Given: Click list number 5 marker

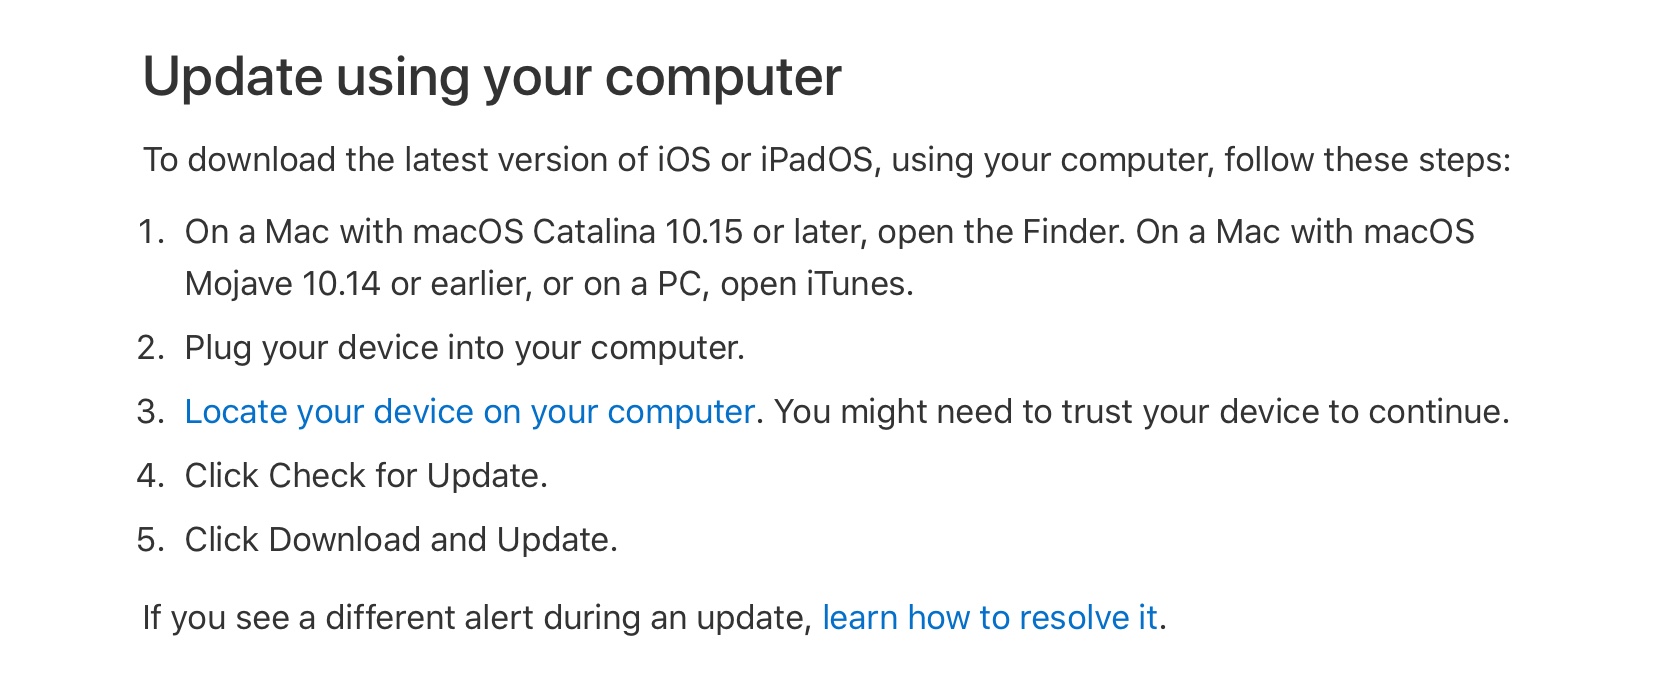Looking at the screenshot, I should pos(150,540).
